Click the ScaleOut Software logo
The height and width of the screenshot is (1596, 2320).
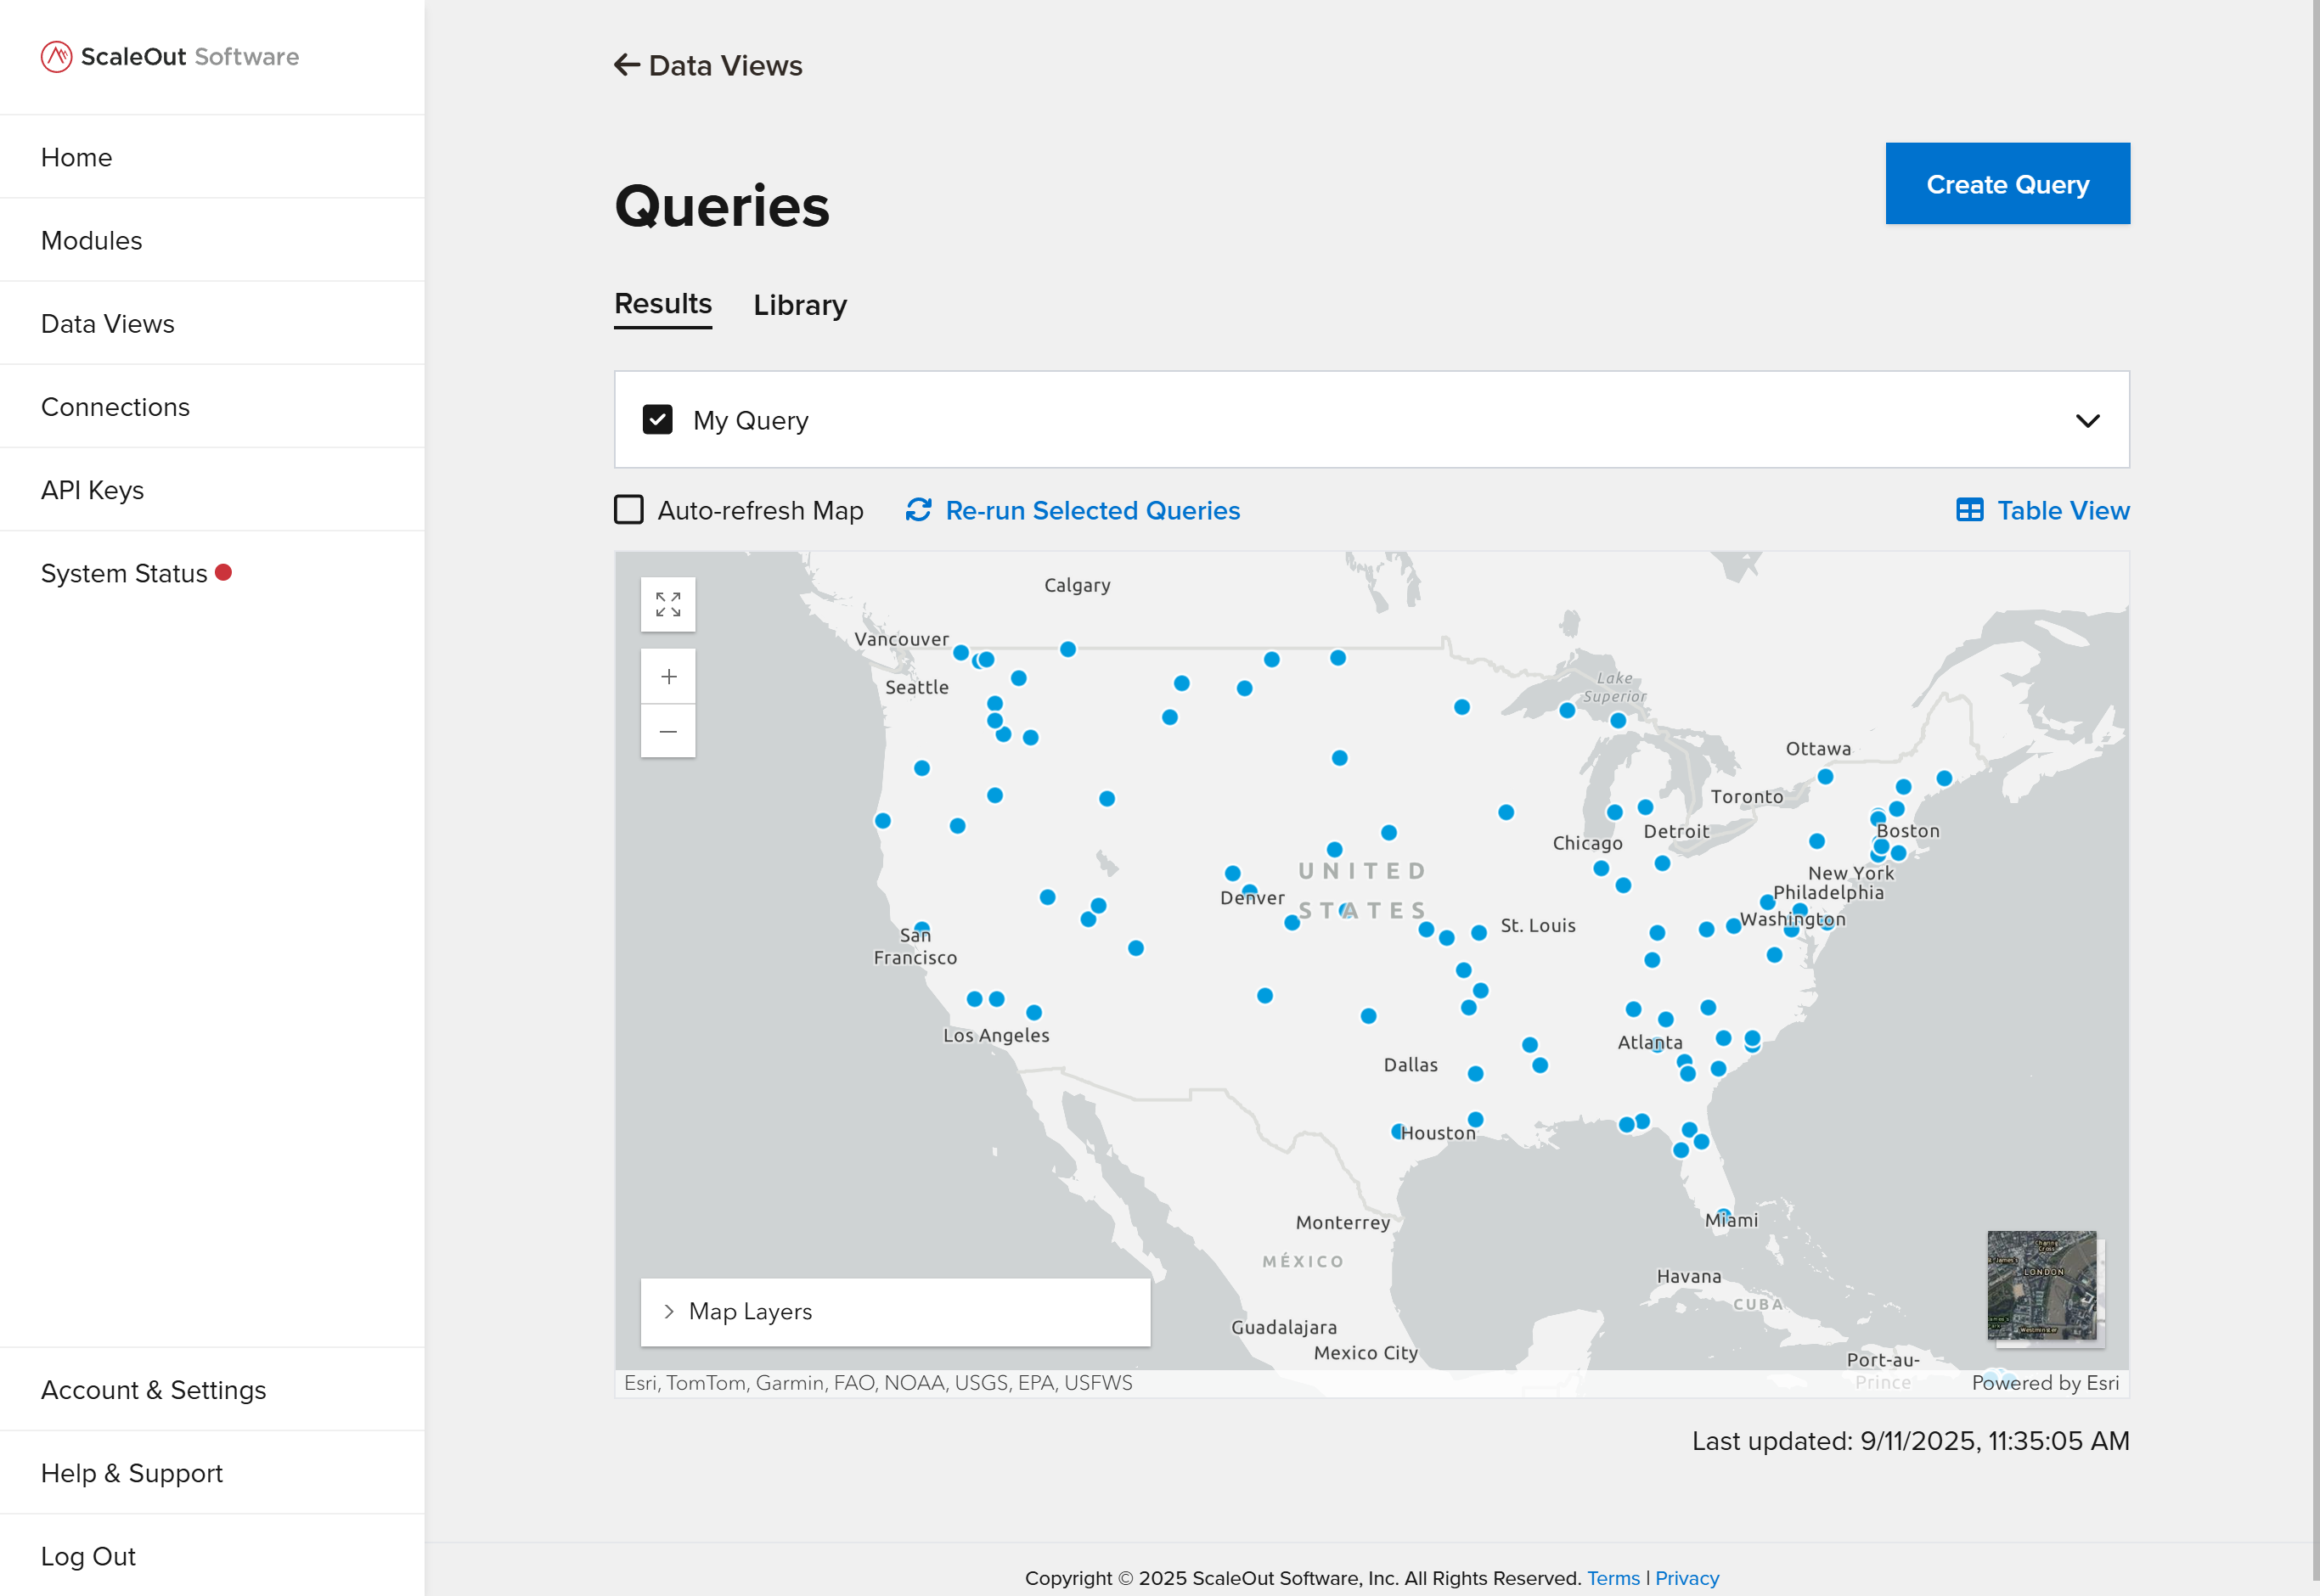170,57
